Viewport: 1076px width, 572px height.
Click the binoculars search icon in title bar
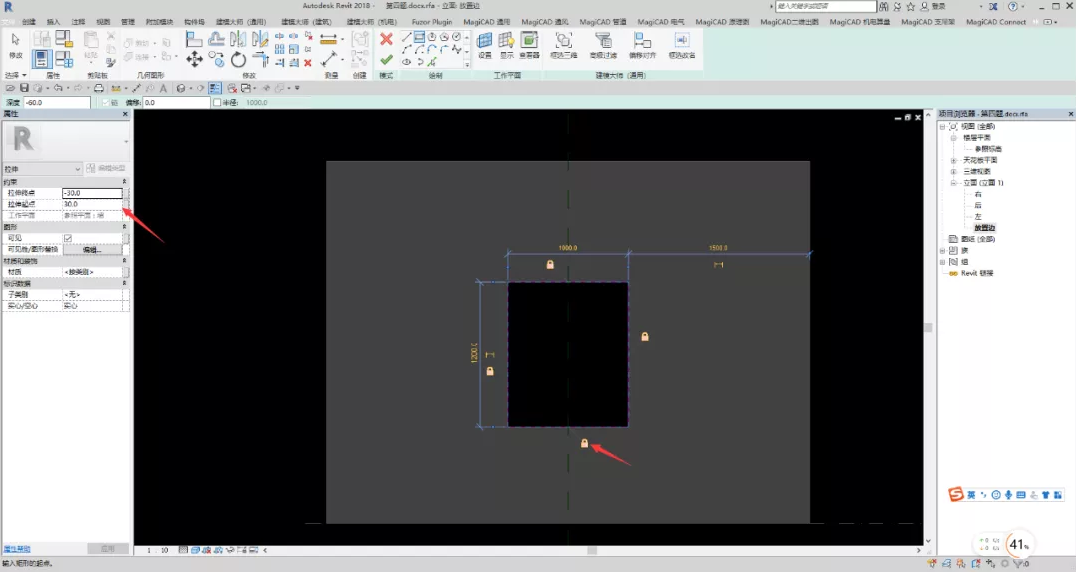884,6
